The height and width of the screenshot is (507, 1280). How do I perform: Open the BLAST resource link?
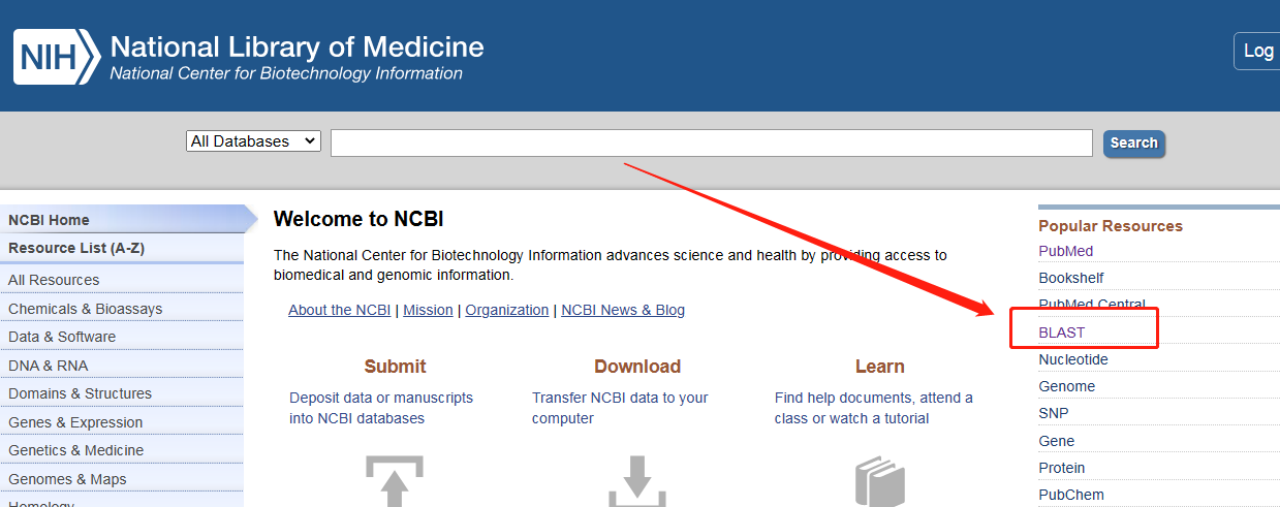pyautogui.click(x=1061, y=332)
